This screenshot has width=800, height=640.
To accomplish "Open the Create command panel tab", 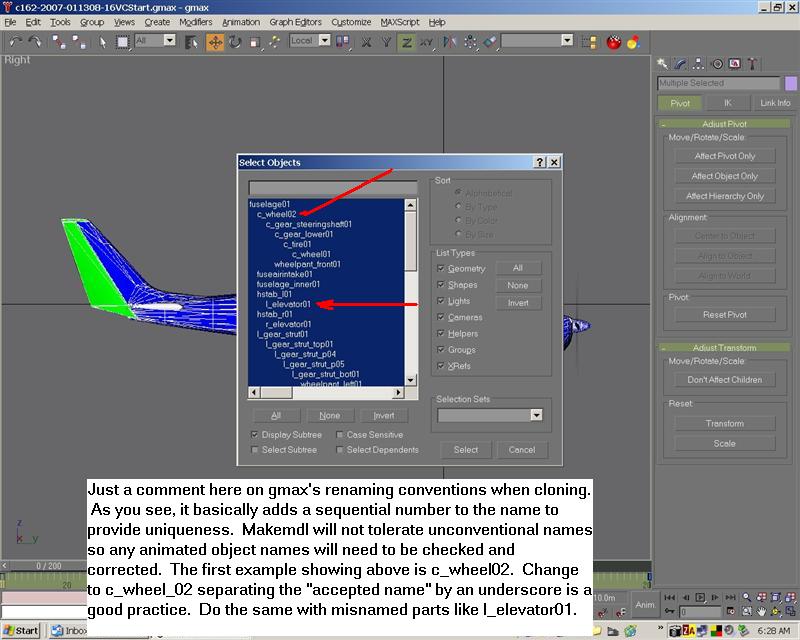I will (662, 63).
